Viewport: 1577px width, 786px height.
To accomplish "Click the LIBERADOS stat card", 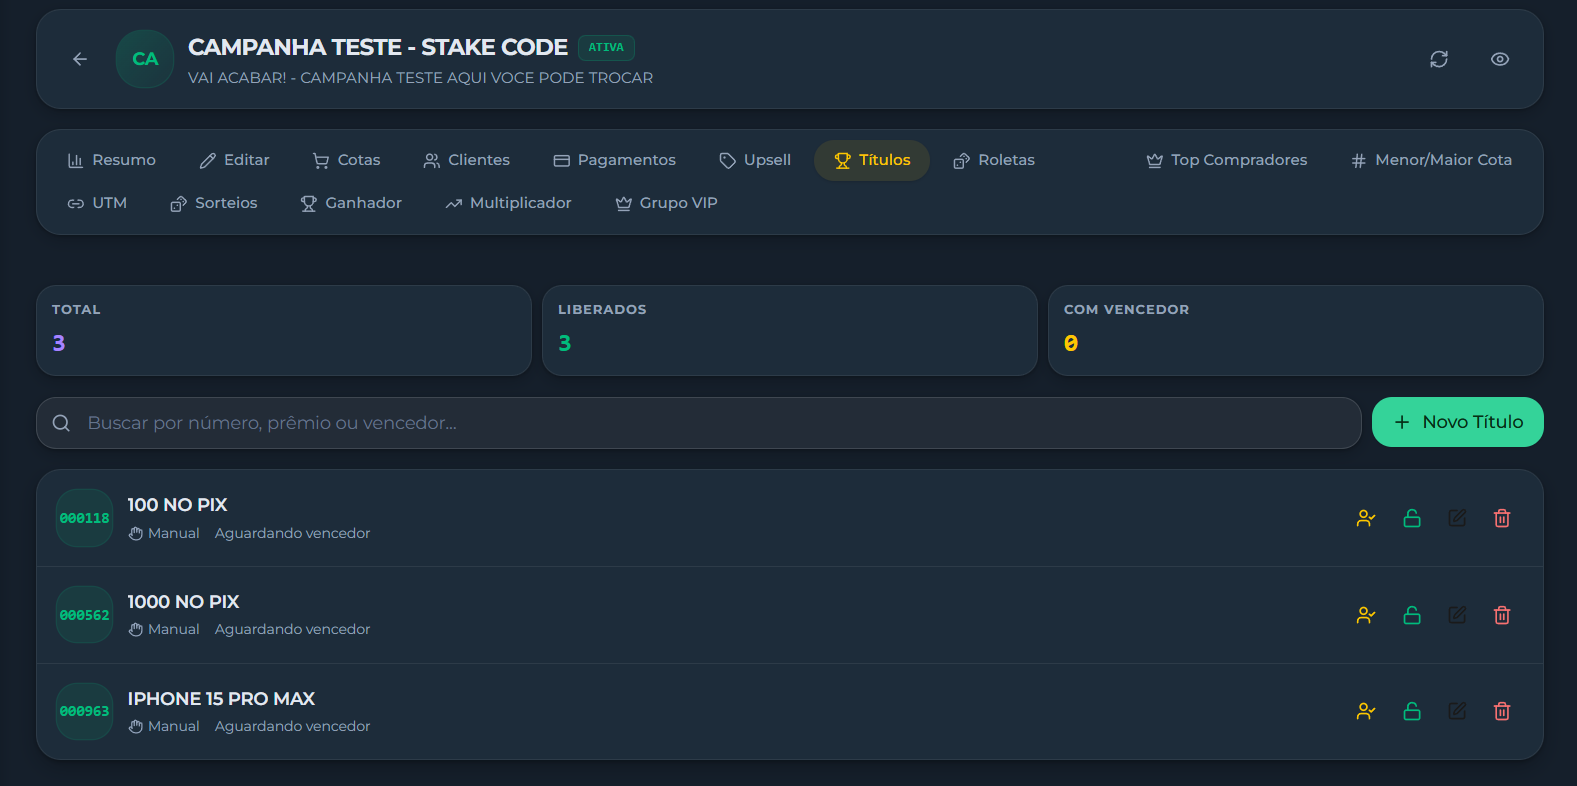I will [x=790, y=331].
